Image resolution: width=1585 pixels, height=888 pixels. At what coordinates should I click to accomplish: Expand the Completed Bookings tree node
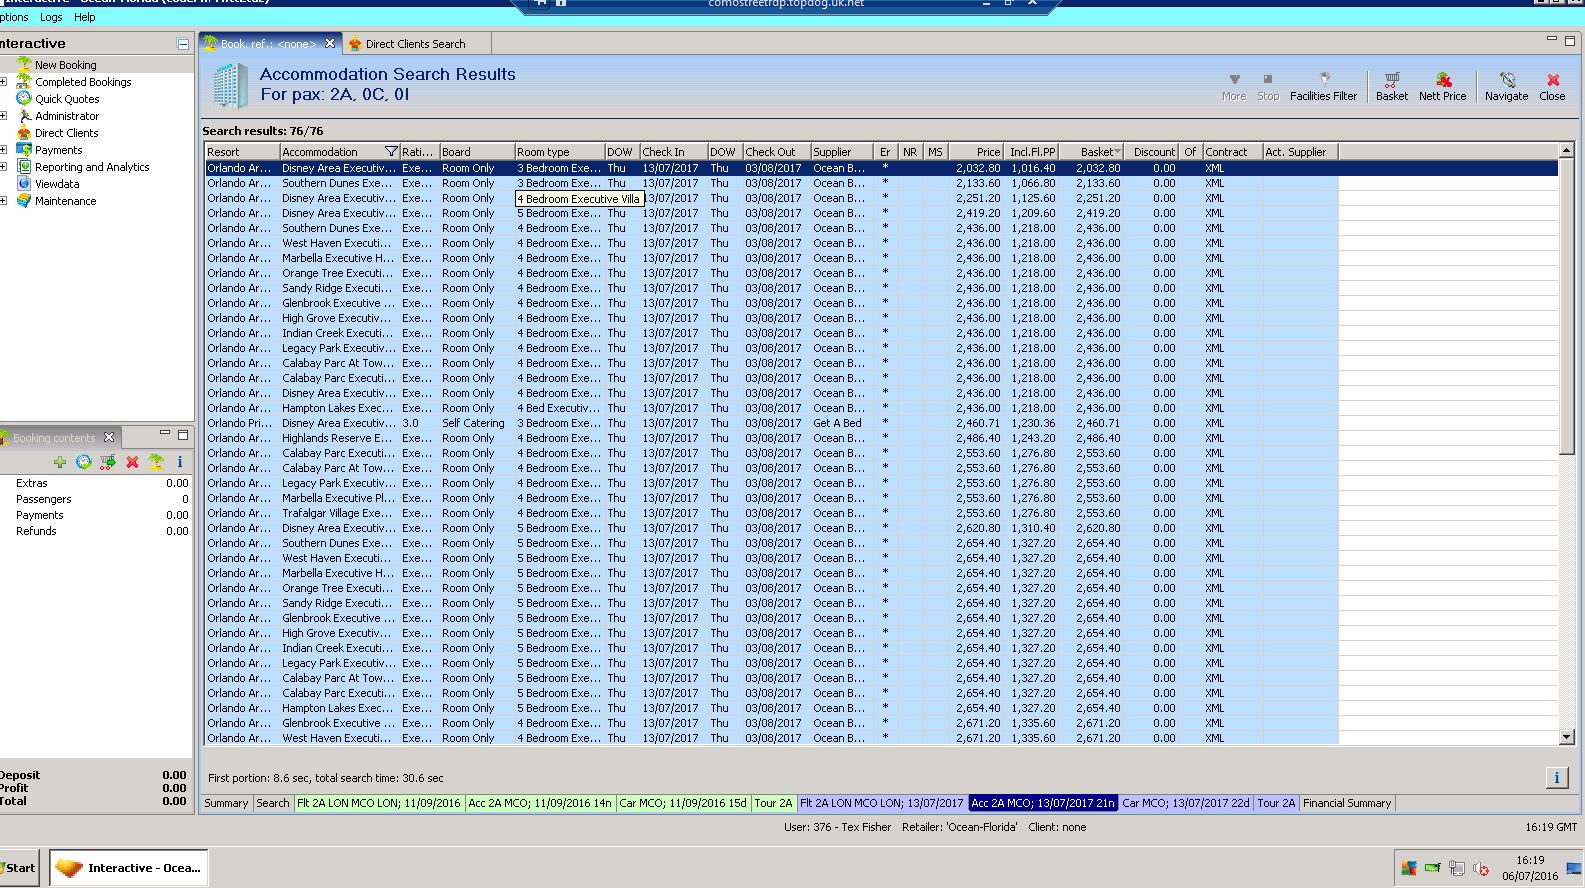coord(4,82)
